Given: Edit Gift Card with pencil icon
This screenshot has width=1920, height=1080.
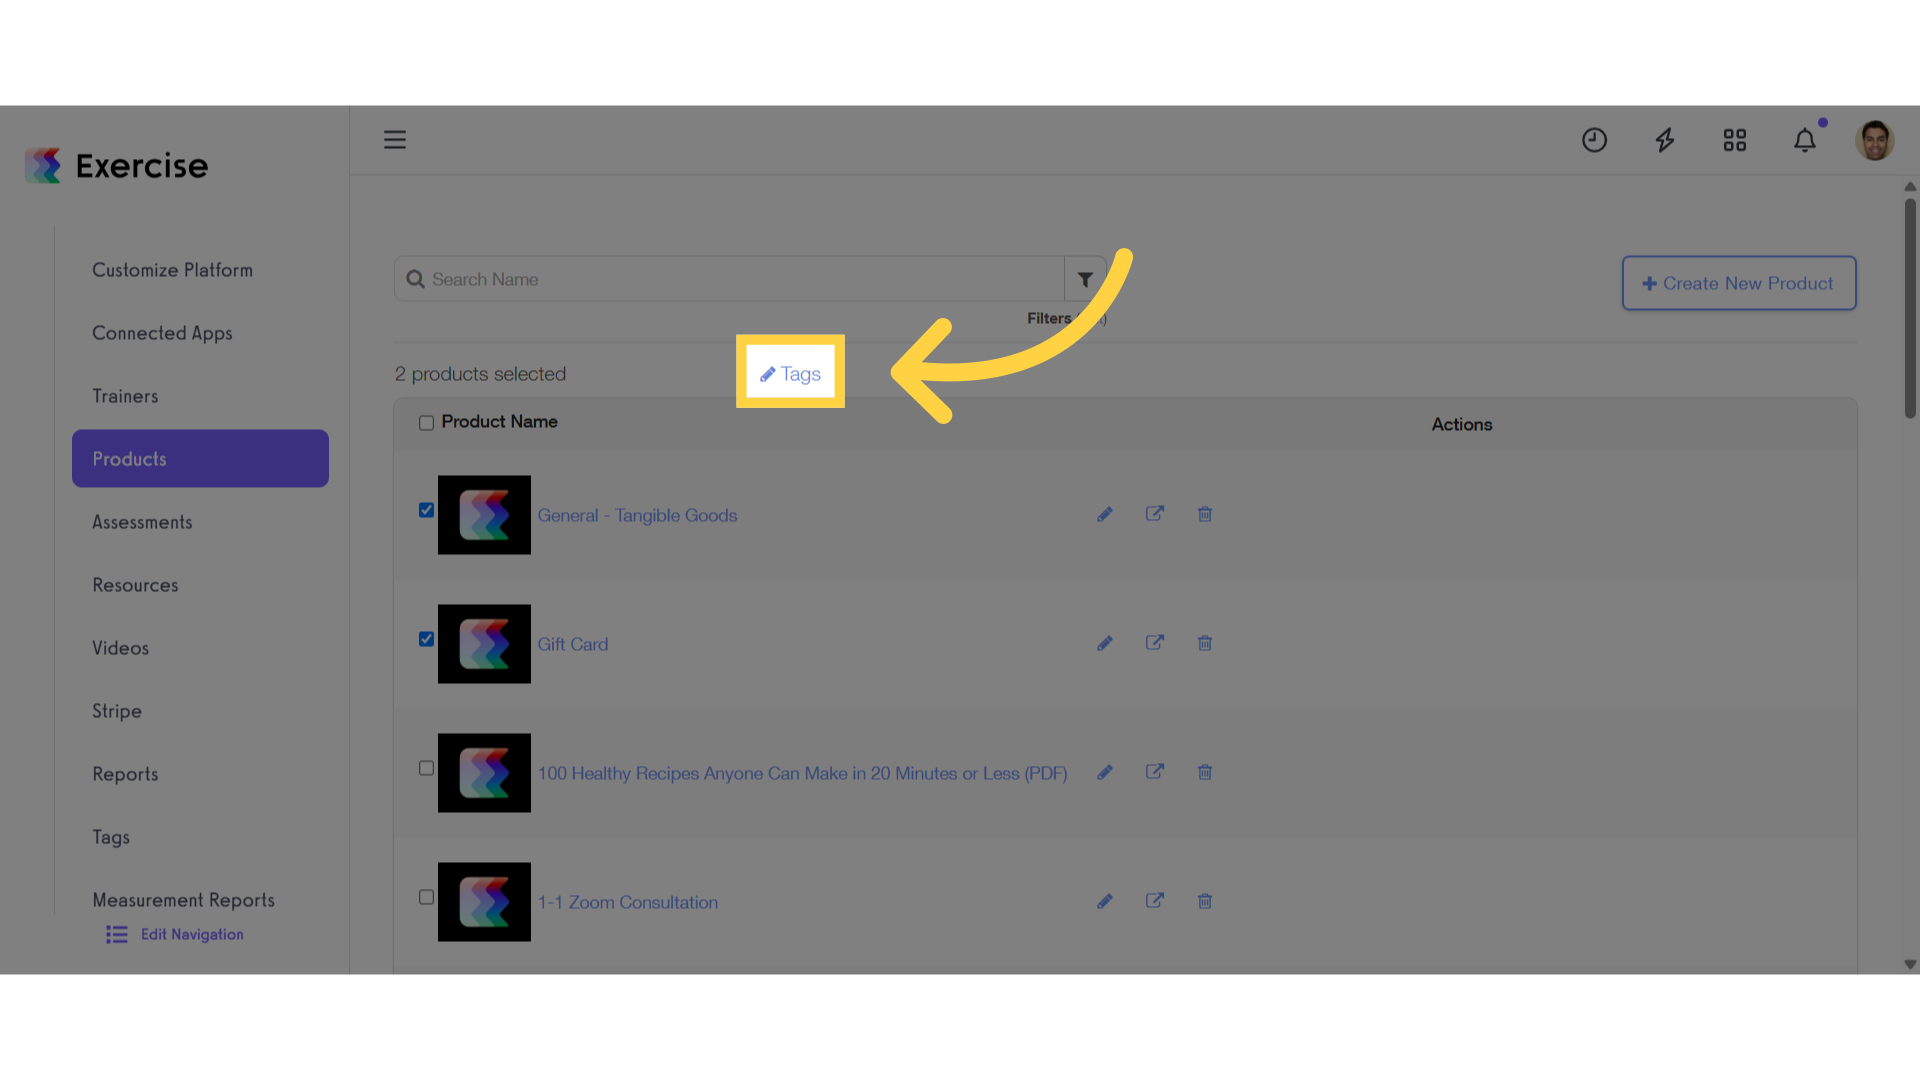Looking at the screenshot, I should tap(1105, 643).
